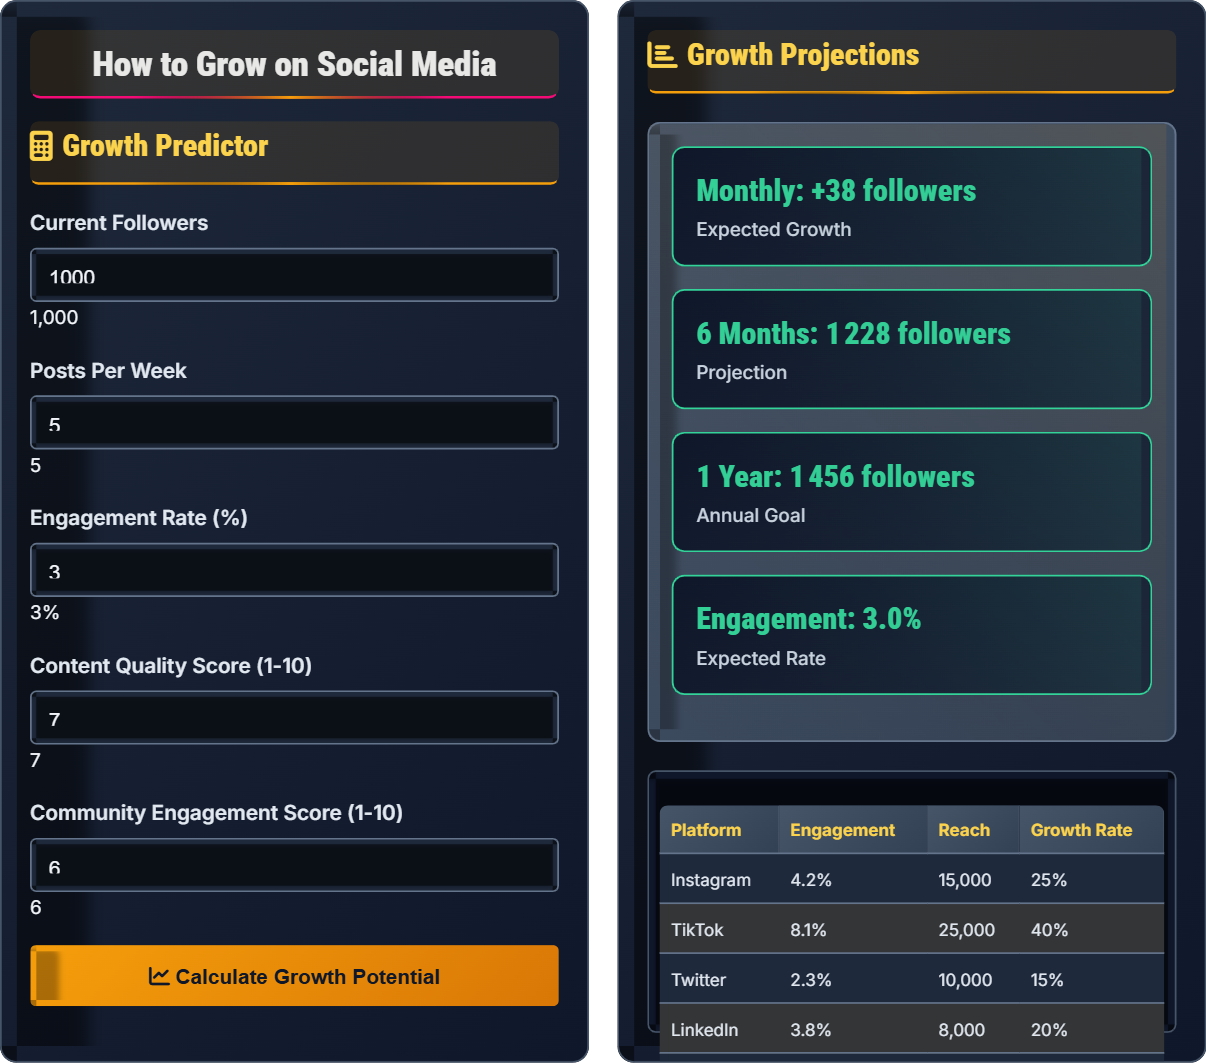The width and height of the screenshot is (1206, 1063).
Task: Focus the Engagement Rate (%) input
Action: 294,570
